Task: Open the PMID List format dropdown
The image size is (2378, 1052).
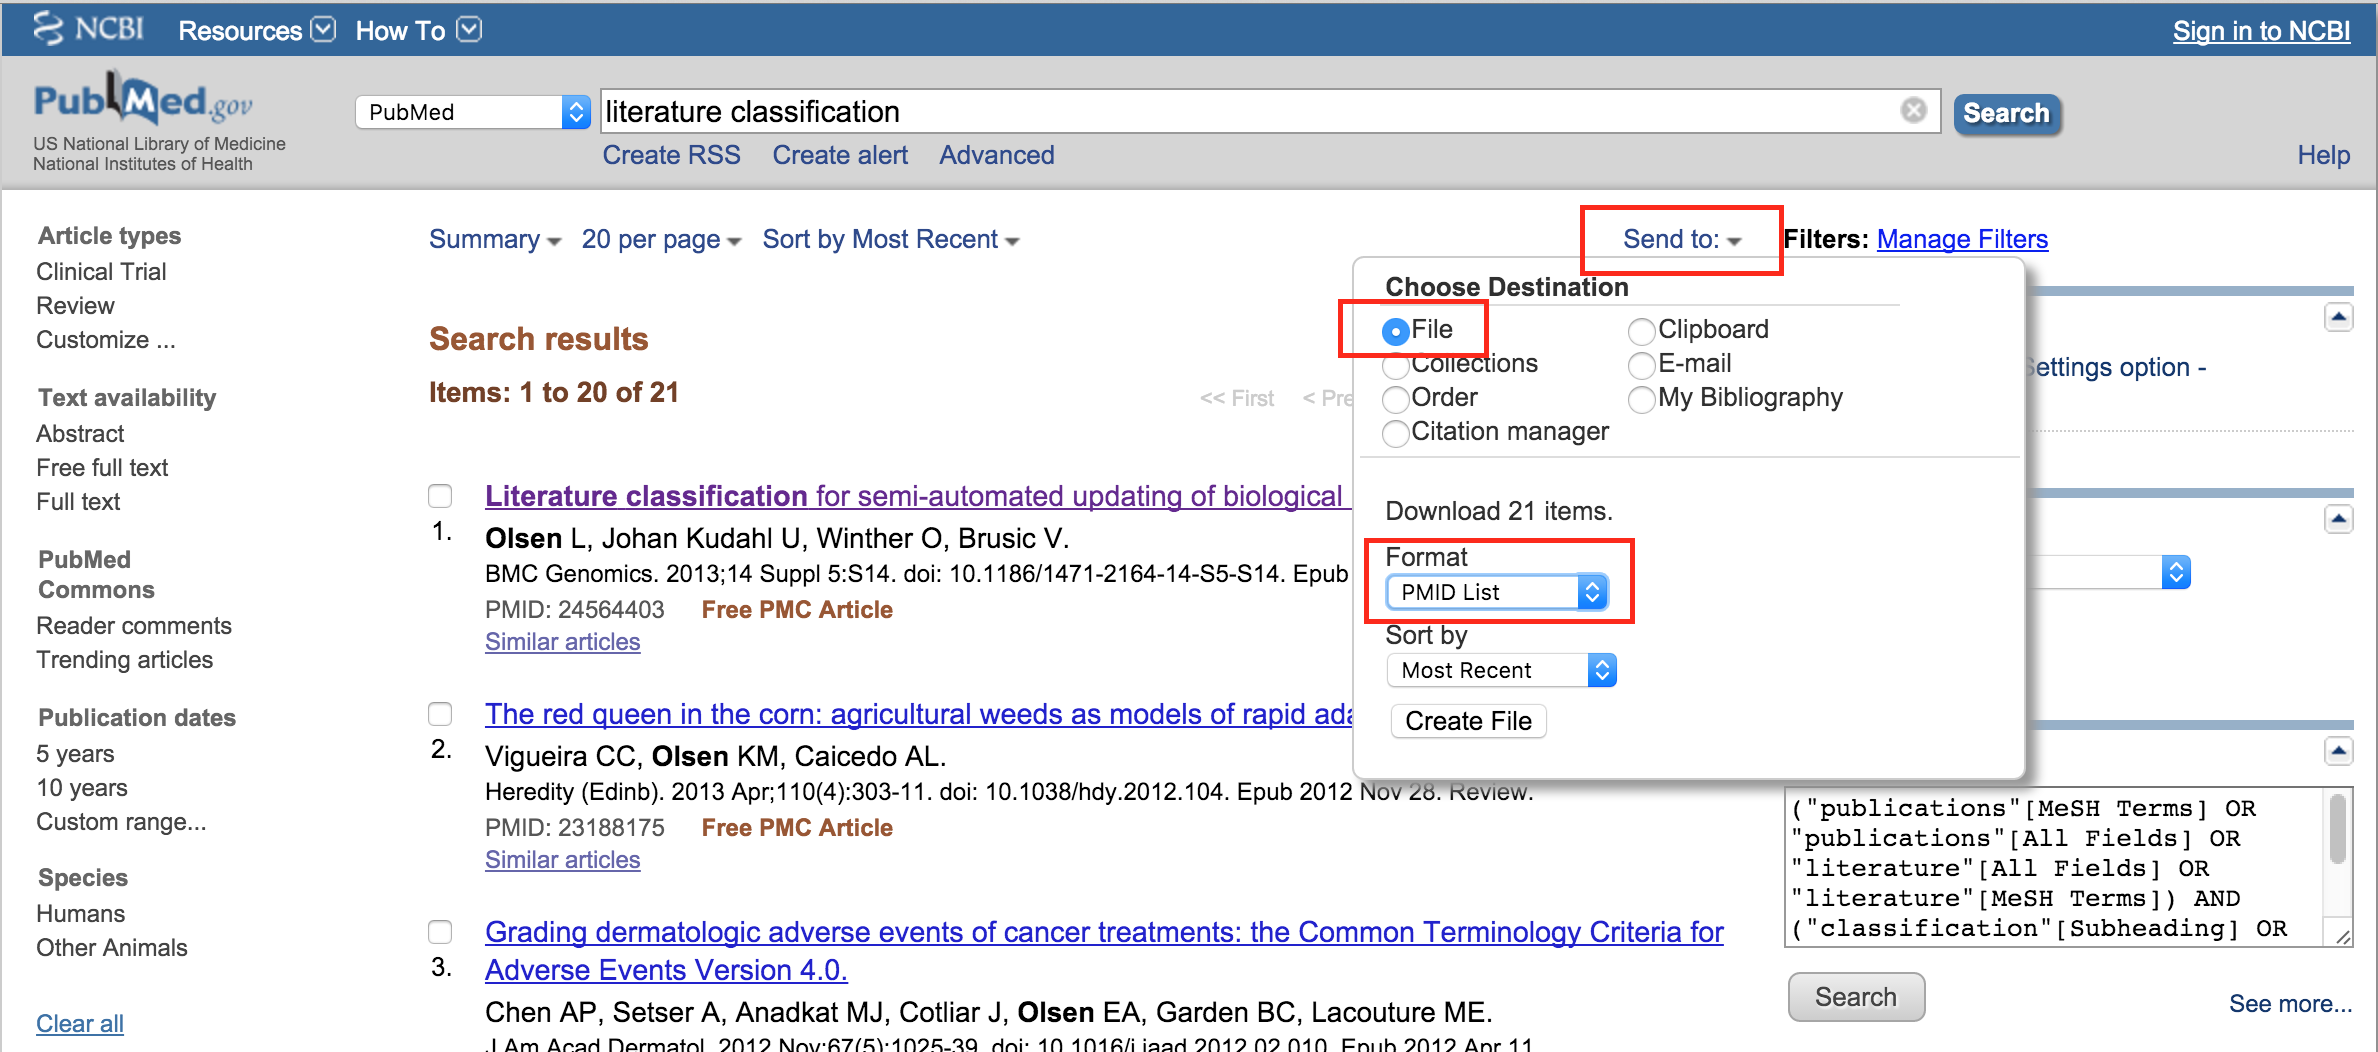Action: [x=1497, y=592]
